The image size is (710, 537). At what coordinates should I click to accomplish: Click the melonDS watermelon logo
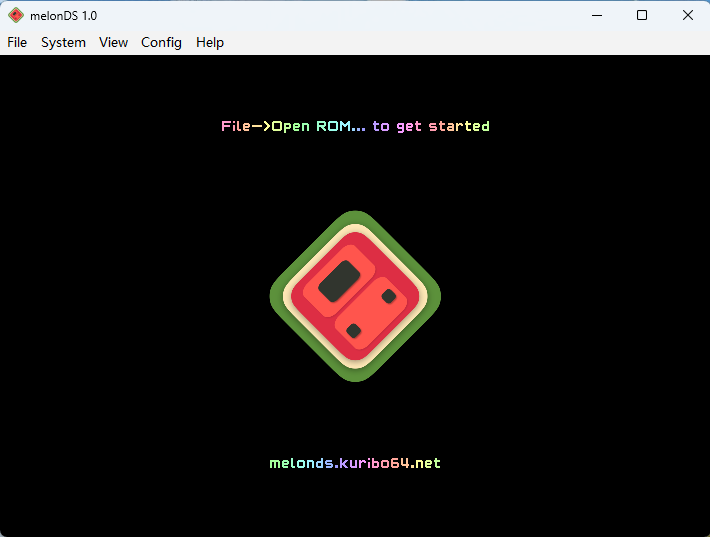[x=355, y=296]
